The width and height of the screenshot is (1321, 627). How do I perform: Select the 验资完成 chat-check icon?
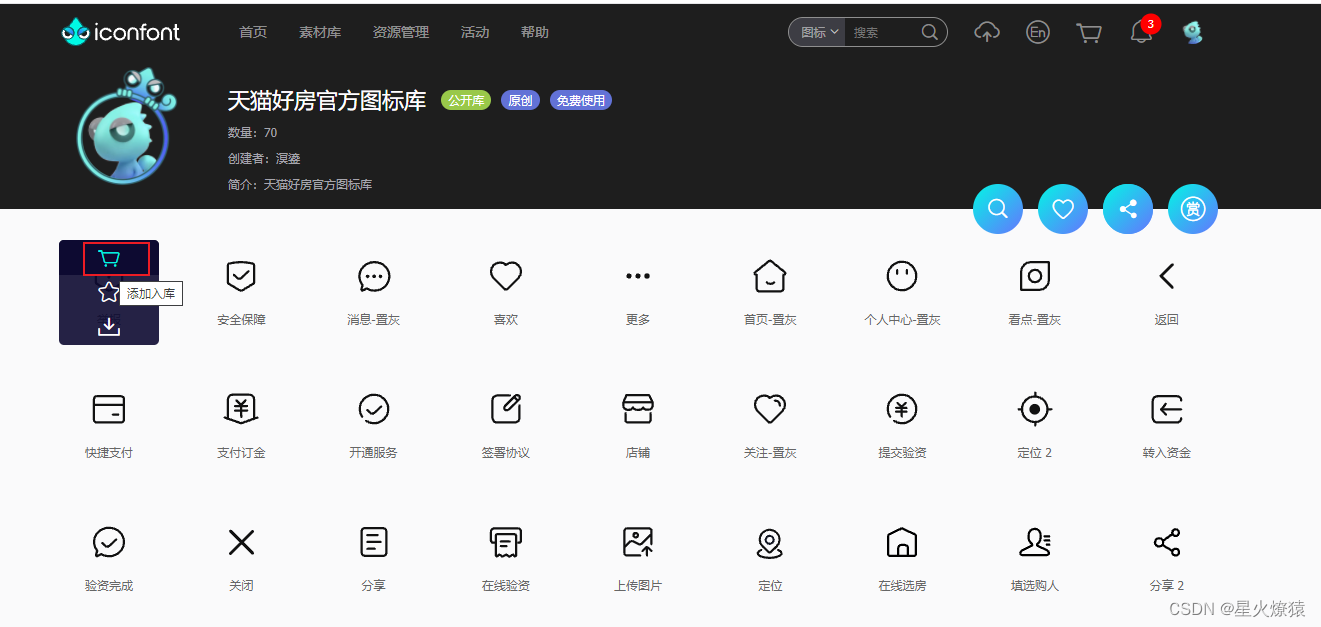click(109, 542)
